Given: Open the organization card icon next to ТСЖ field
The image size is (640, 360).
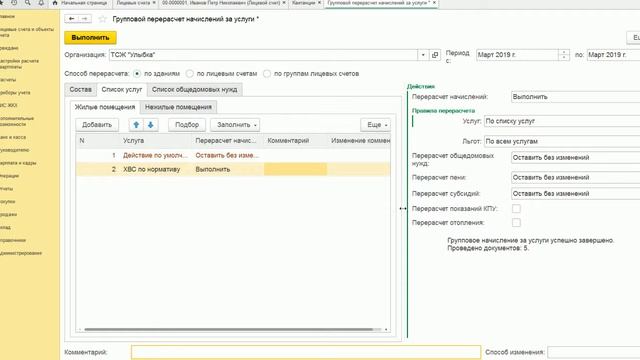Looking at the screenshot, I should point(435,55).
